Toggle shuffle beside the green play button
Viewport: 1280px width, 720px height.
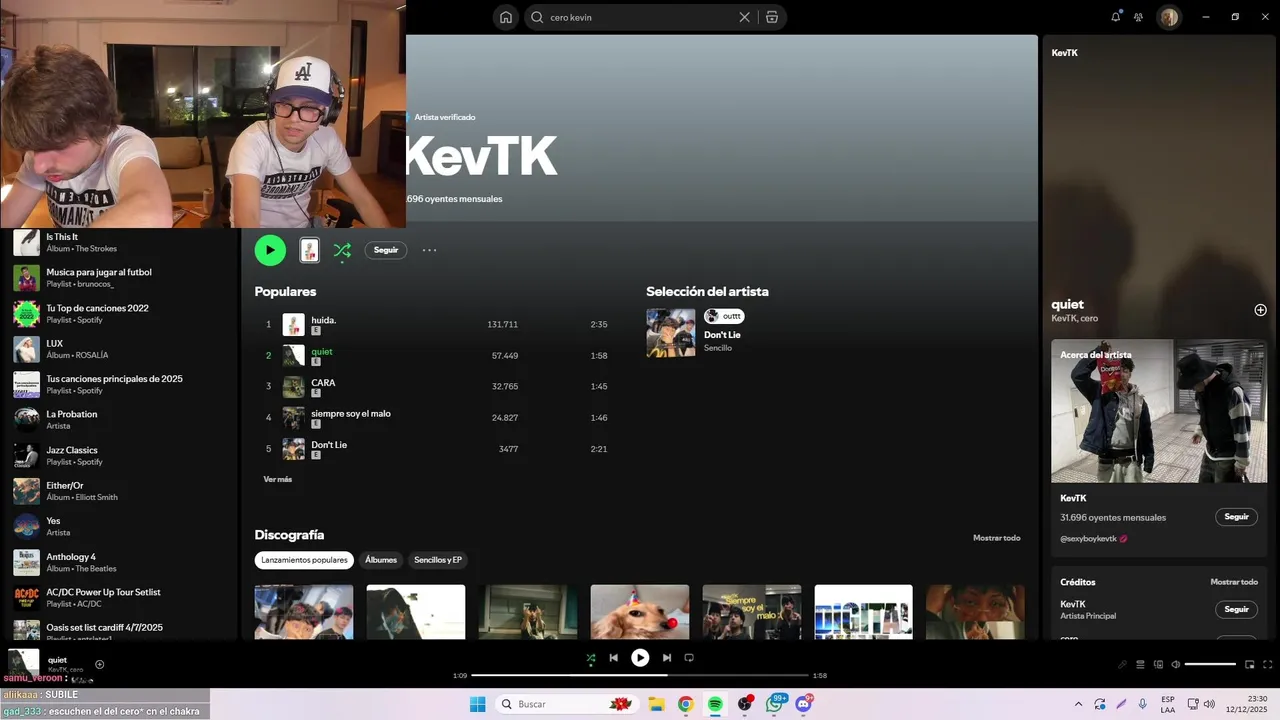pos(342,250)
